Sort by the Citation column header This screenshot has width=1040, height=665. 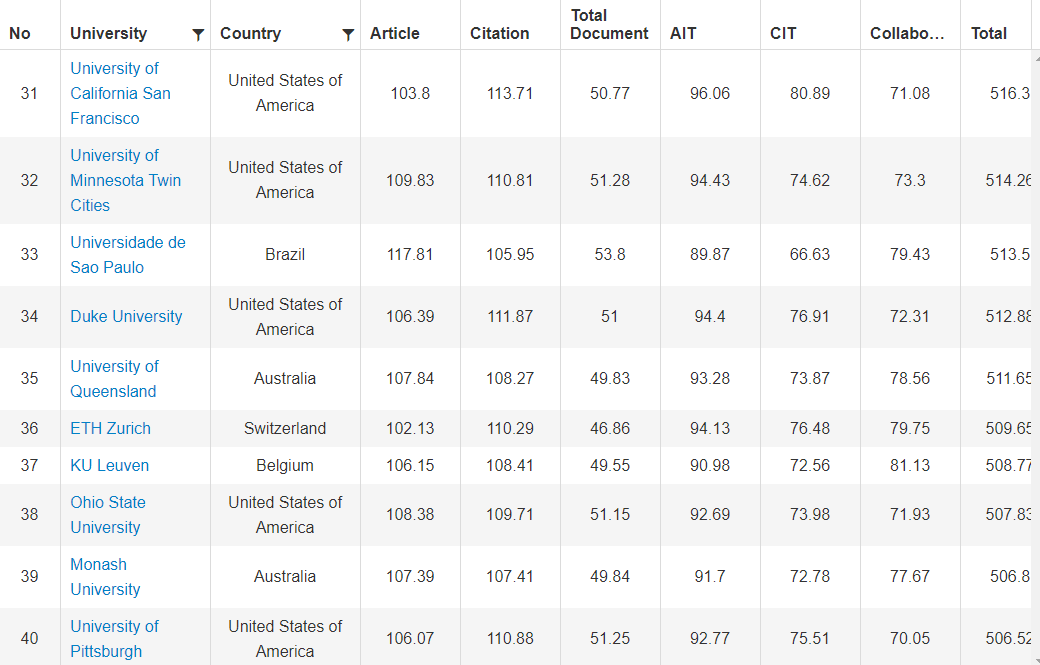(500, 33)
